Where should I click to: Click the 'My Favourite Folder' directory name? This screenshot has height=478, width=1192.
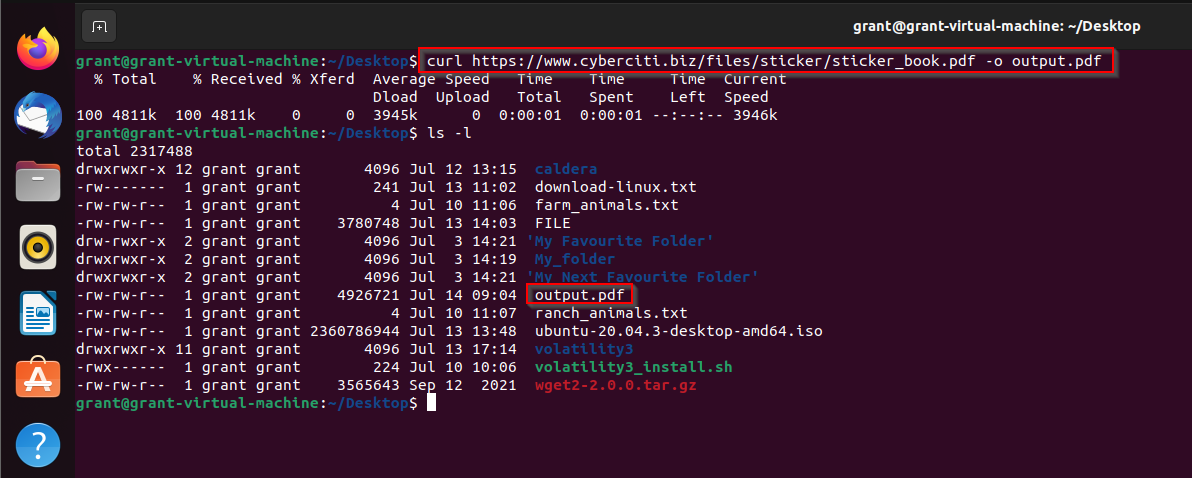coord(620,242)
